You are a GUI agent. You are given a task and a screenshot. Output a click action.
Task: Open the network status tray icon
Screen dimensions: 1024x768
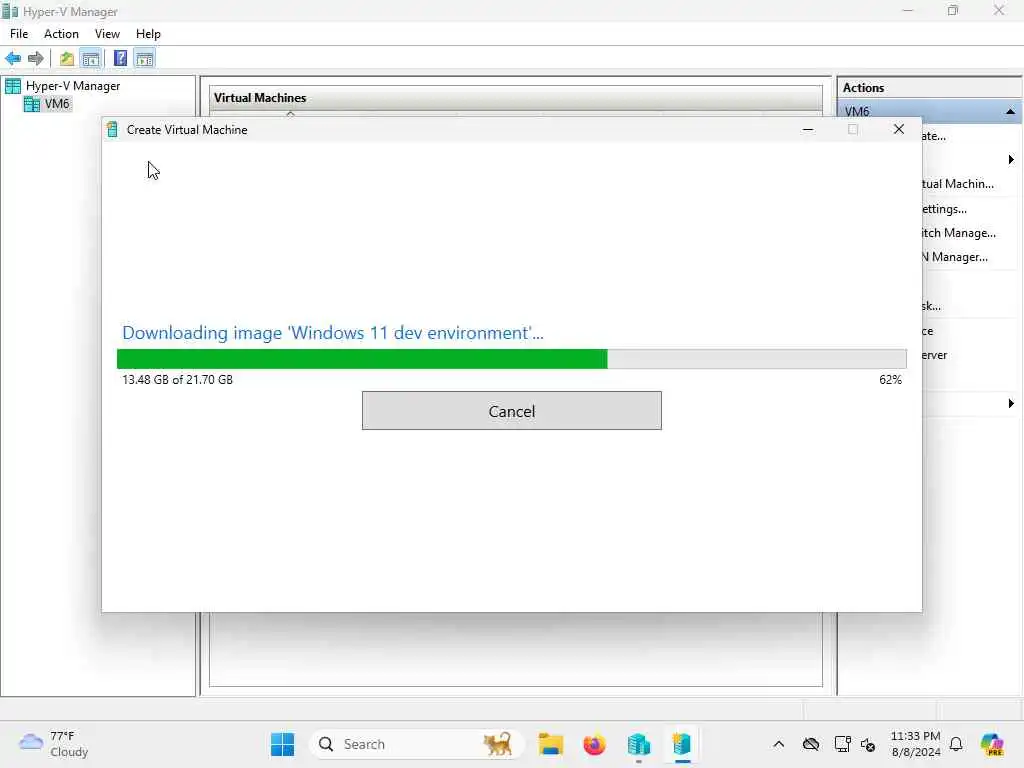[842, 744]
